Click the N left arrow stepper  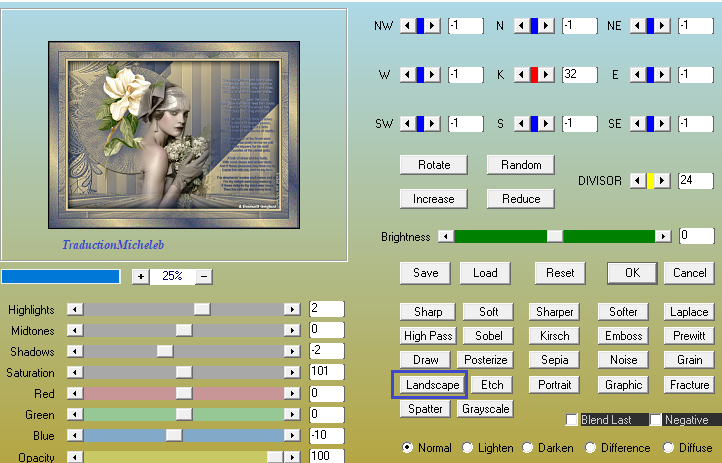[x=521, y=25]
